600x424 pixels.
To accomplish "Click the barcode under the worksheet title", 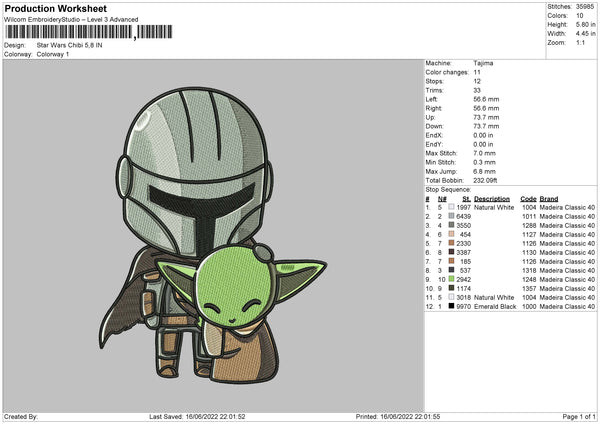I will 89,32.
